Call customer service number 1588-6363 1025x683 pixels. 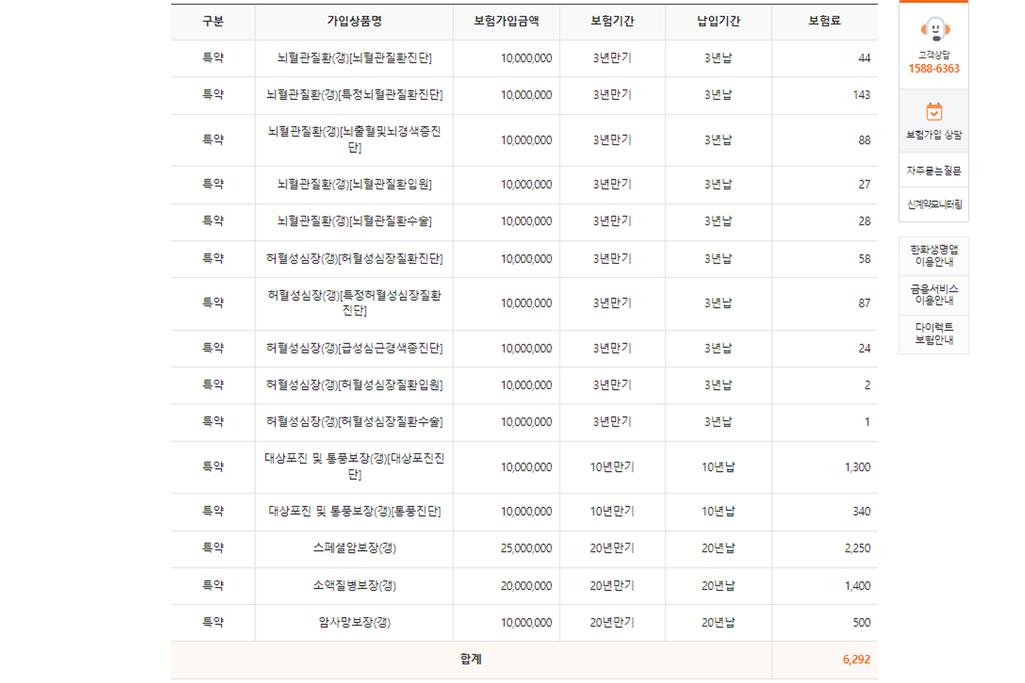pyautogui.click(x=934, y=69)
